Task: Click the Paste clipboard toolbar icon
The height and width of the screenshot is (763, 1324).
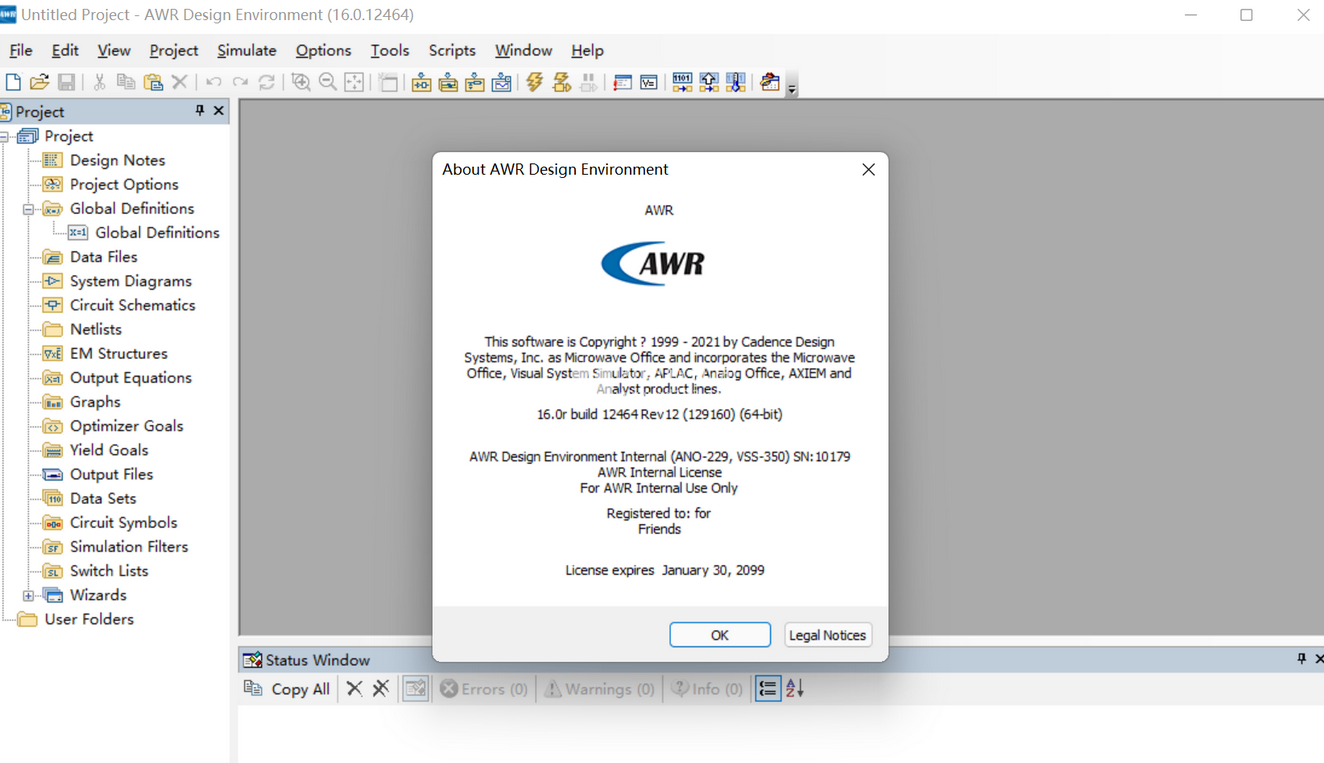Action: click(x=153, y=82)
